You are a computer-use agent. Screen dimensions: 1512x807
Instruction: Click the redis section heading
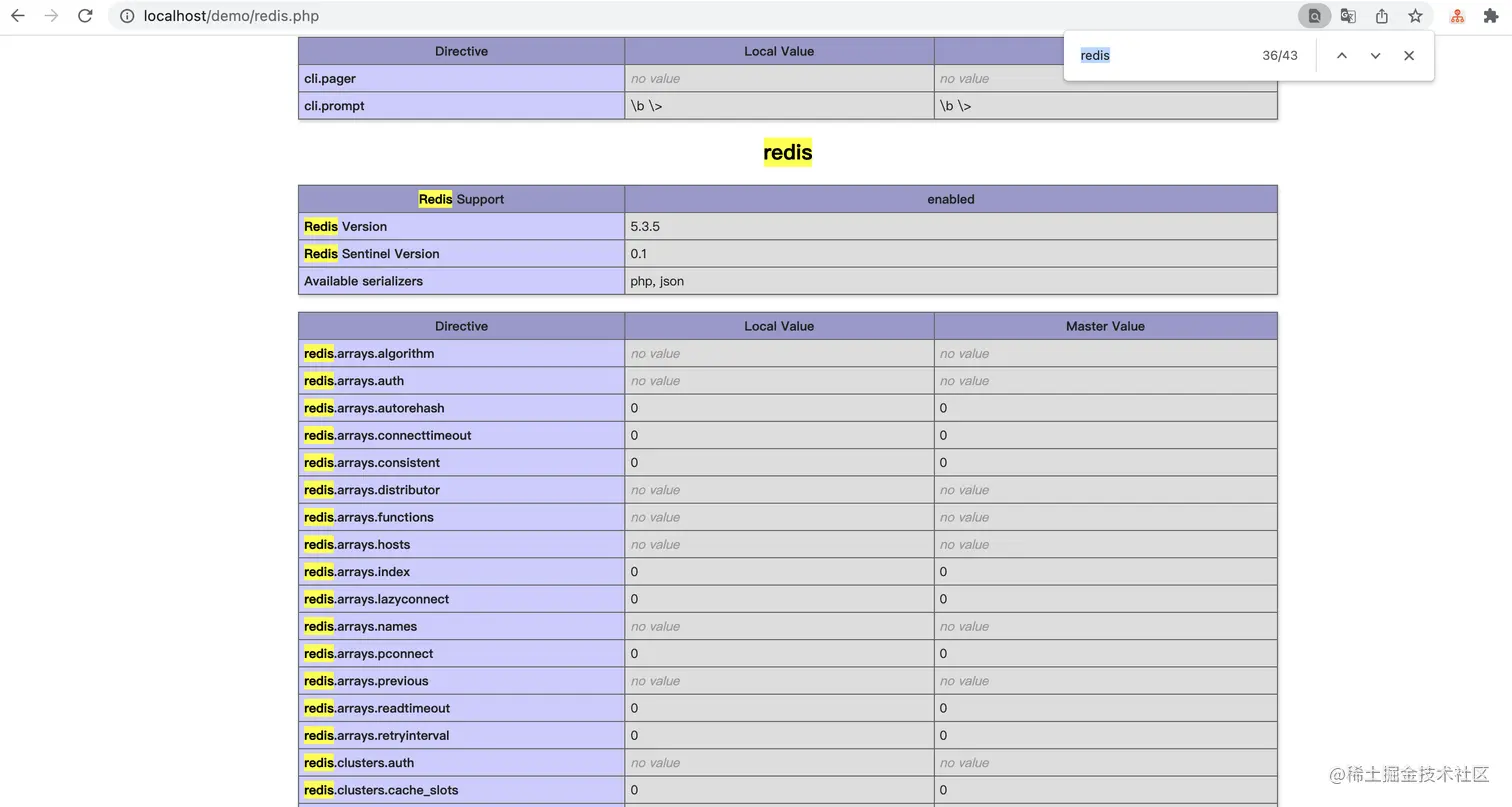(788, 152)
